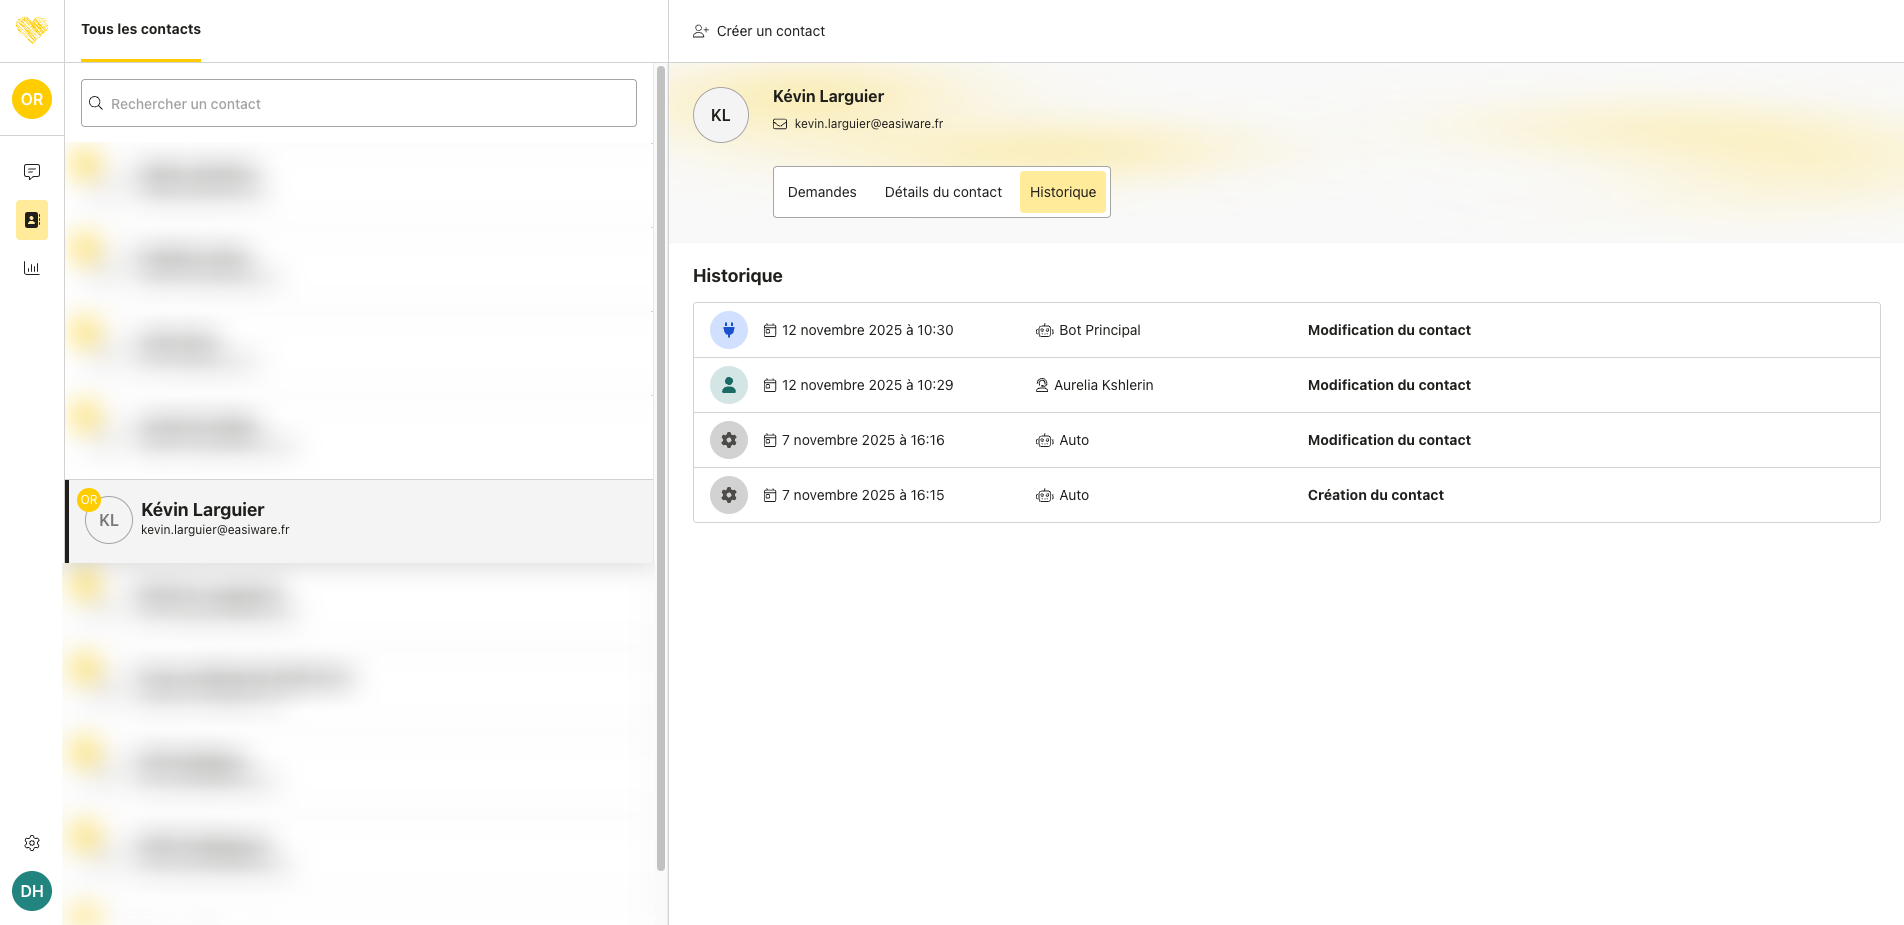Click the heart logo at top left
This screenshot has height=925, width=1904.
coord(32,30)
